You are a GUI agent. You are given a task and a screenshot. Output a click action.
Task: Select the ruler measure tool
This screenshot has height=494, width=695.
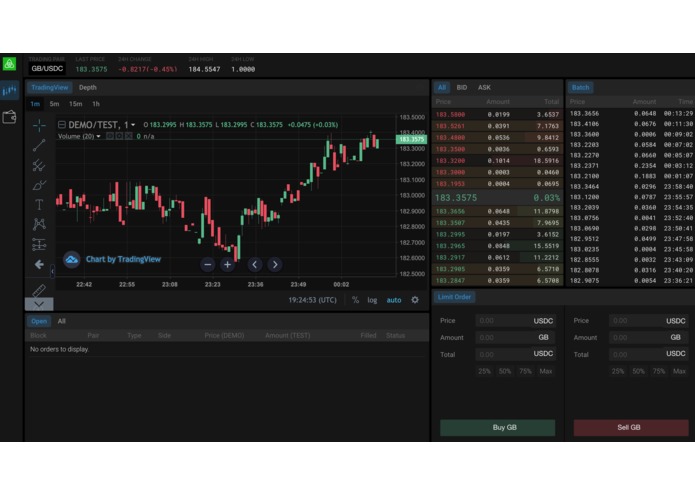pos(39,291)
